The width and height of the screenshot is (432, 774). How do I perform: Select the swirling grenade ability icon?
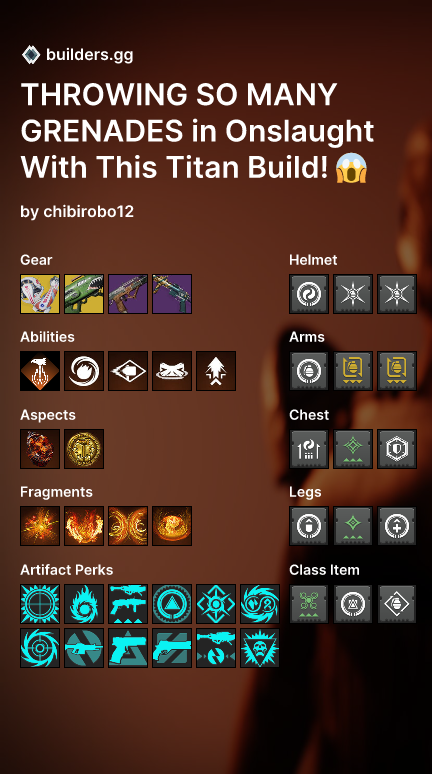point(84,371)
